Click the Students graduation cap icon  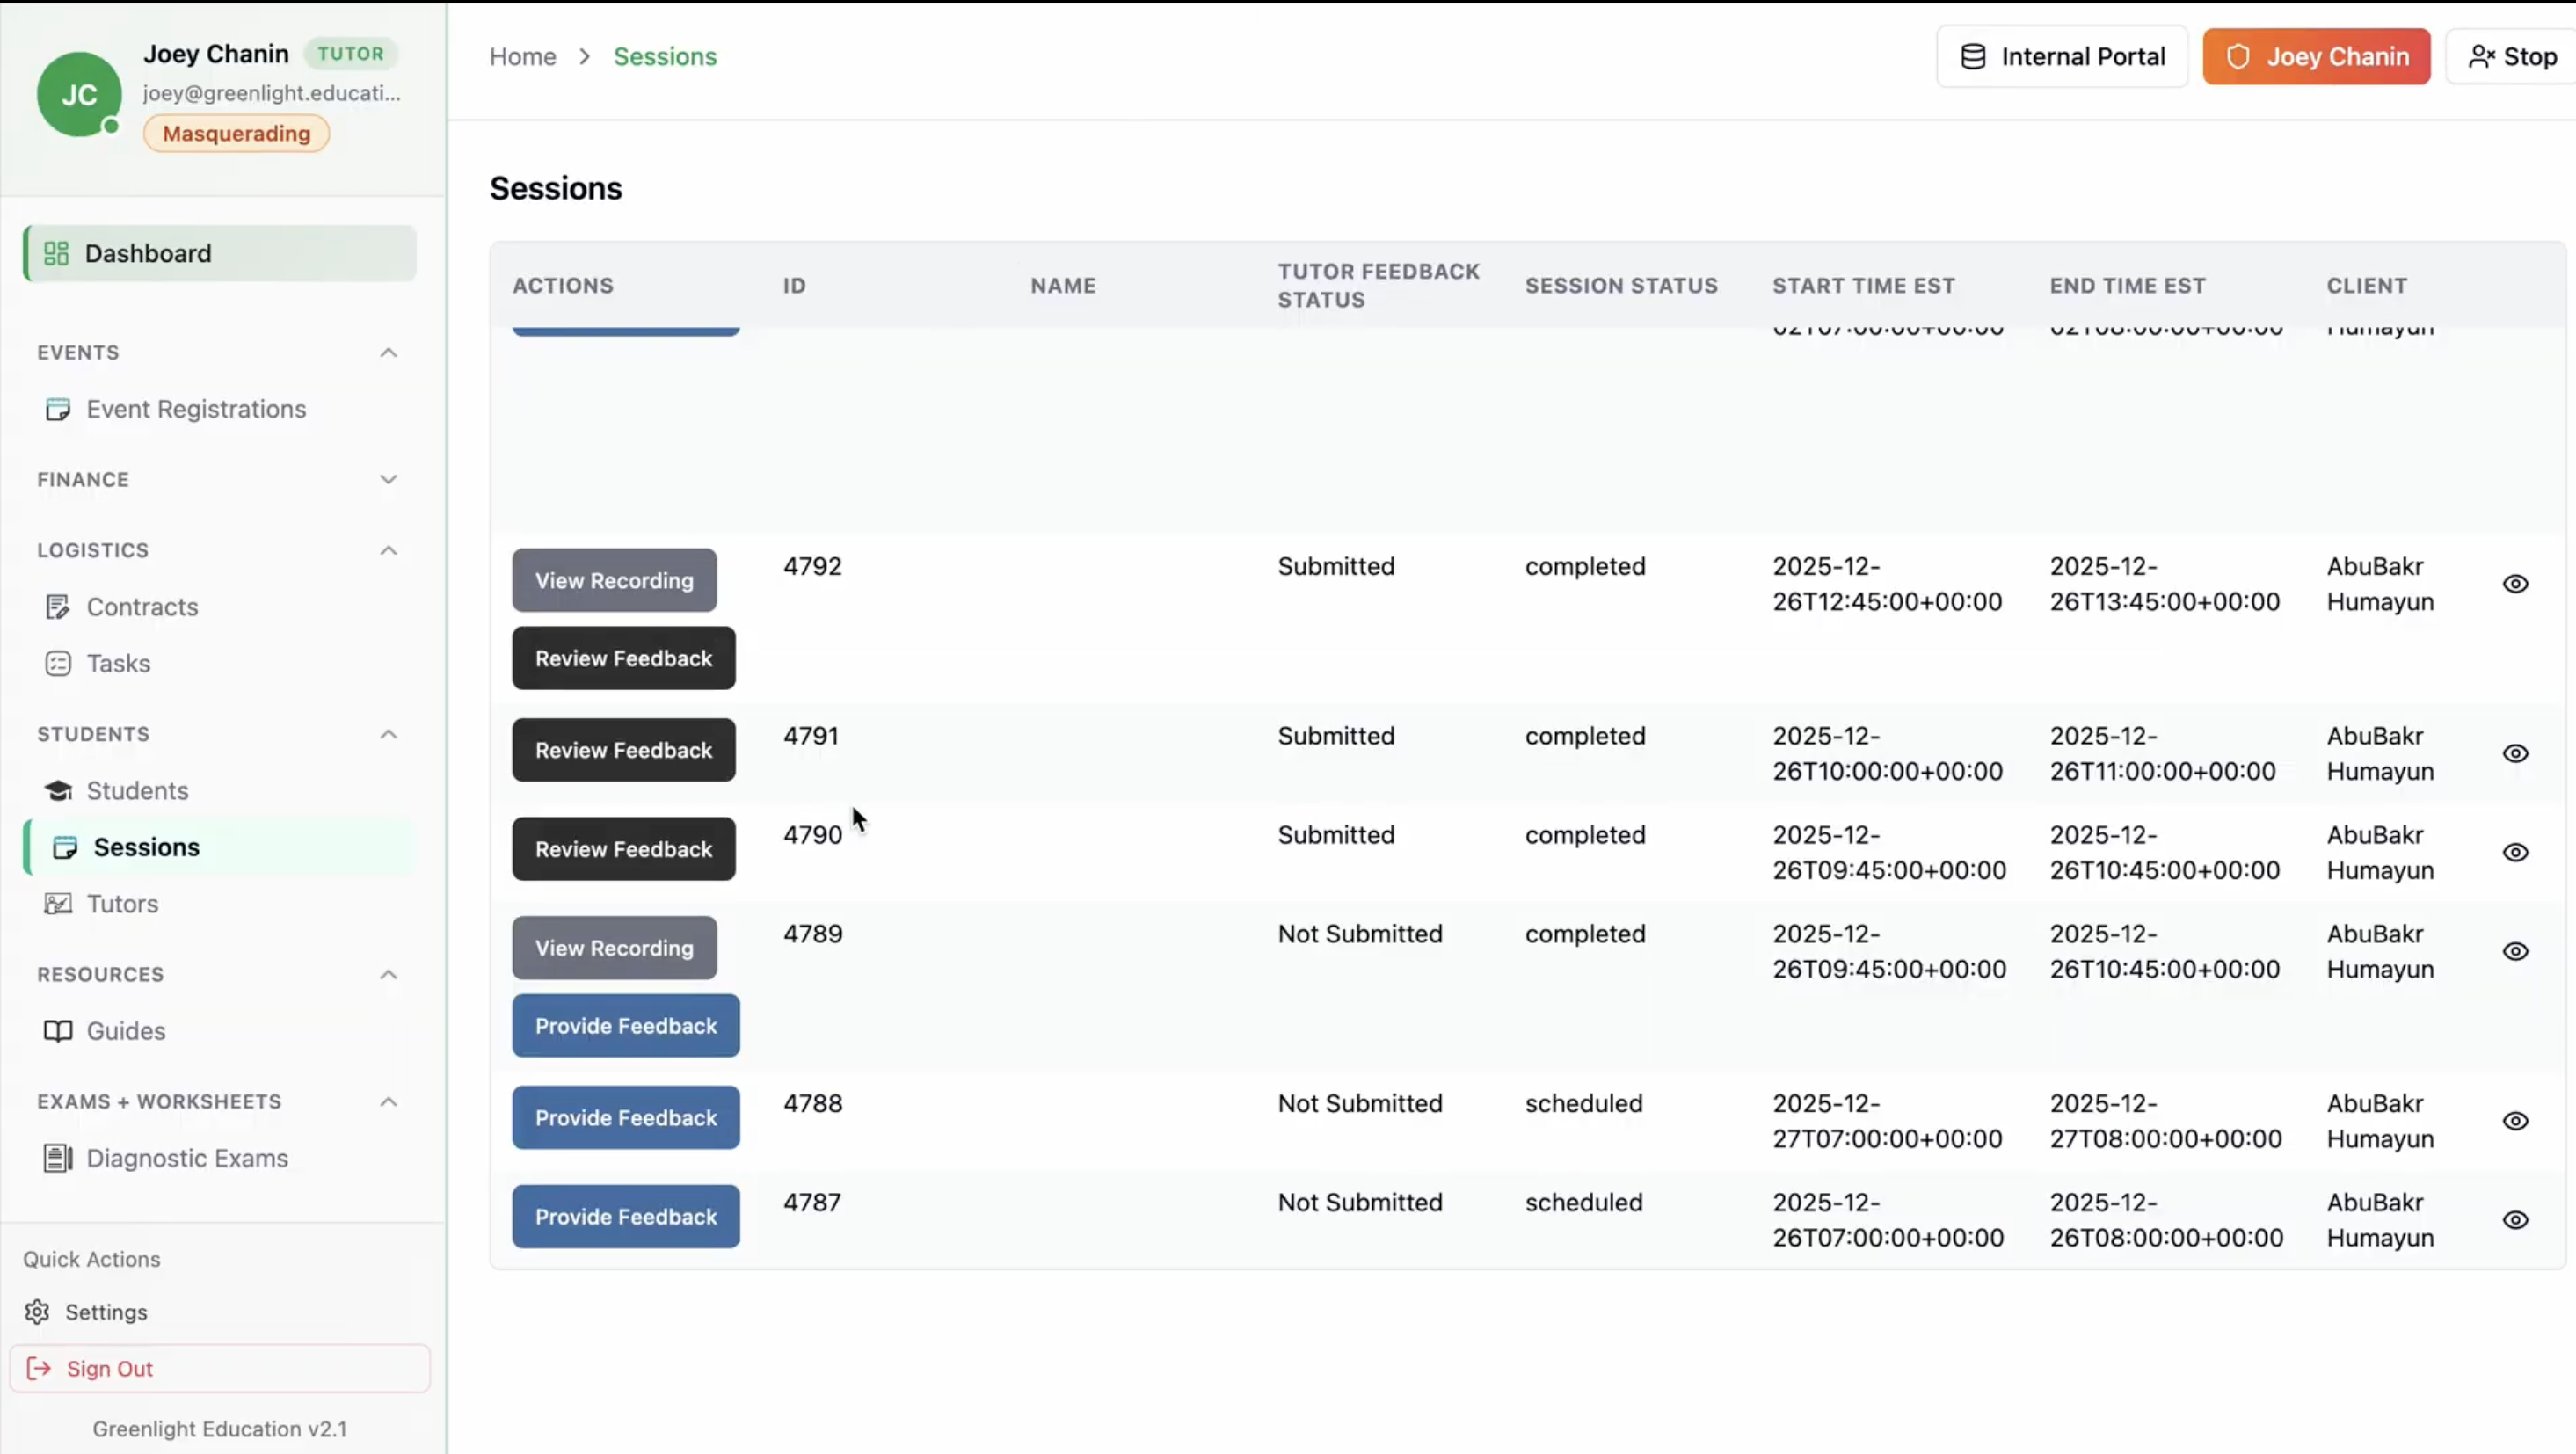[x=58, y=790]
